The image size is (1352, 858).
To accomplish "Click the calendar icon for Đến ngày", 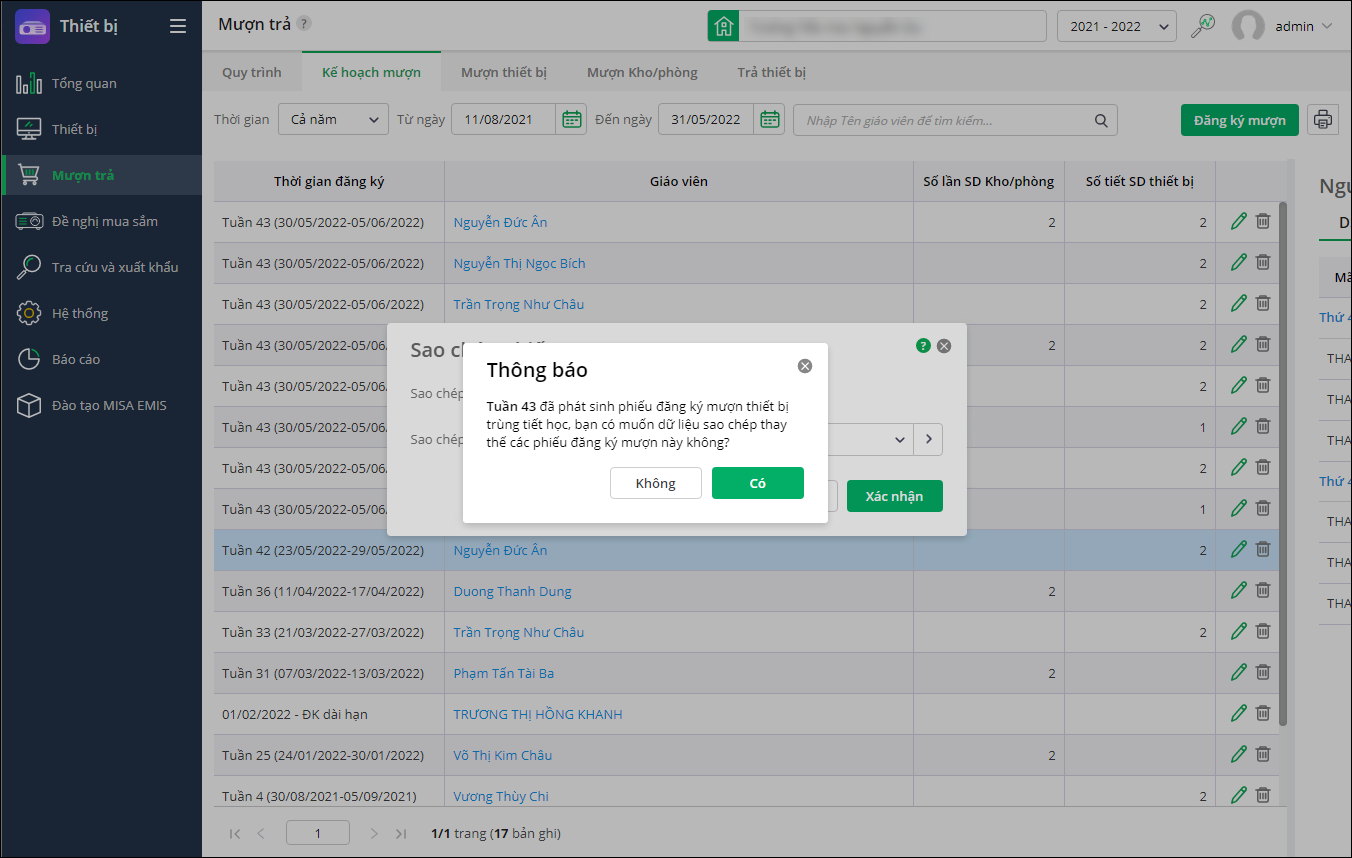I will coord(770,120).
